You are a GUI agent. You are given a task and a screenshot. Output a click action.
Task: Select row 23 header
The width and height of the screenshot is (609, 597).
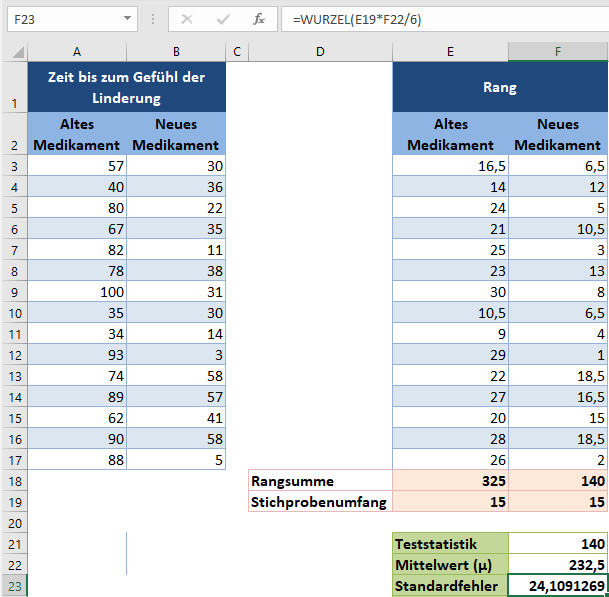[14, 586]
